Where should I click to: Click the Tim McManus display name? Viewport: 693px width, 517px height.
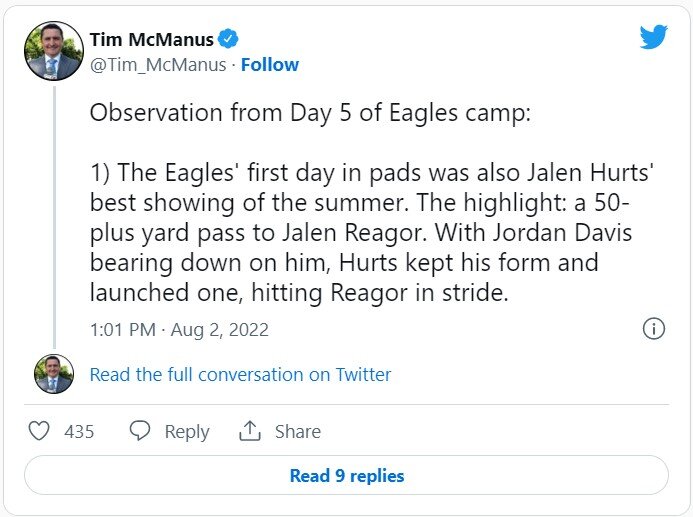150,40
